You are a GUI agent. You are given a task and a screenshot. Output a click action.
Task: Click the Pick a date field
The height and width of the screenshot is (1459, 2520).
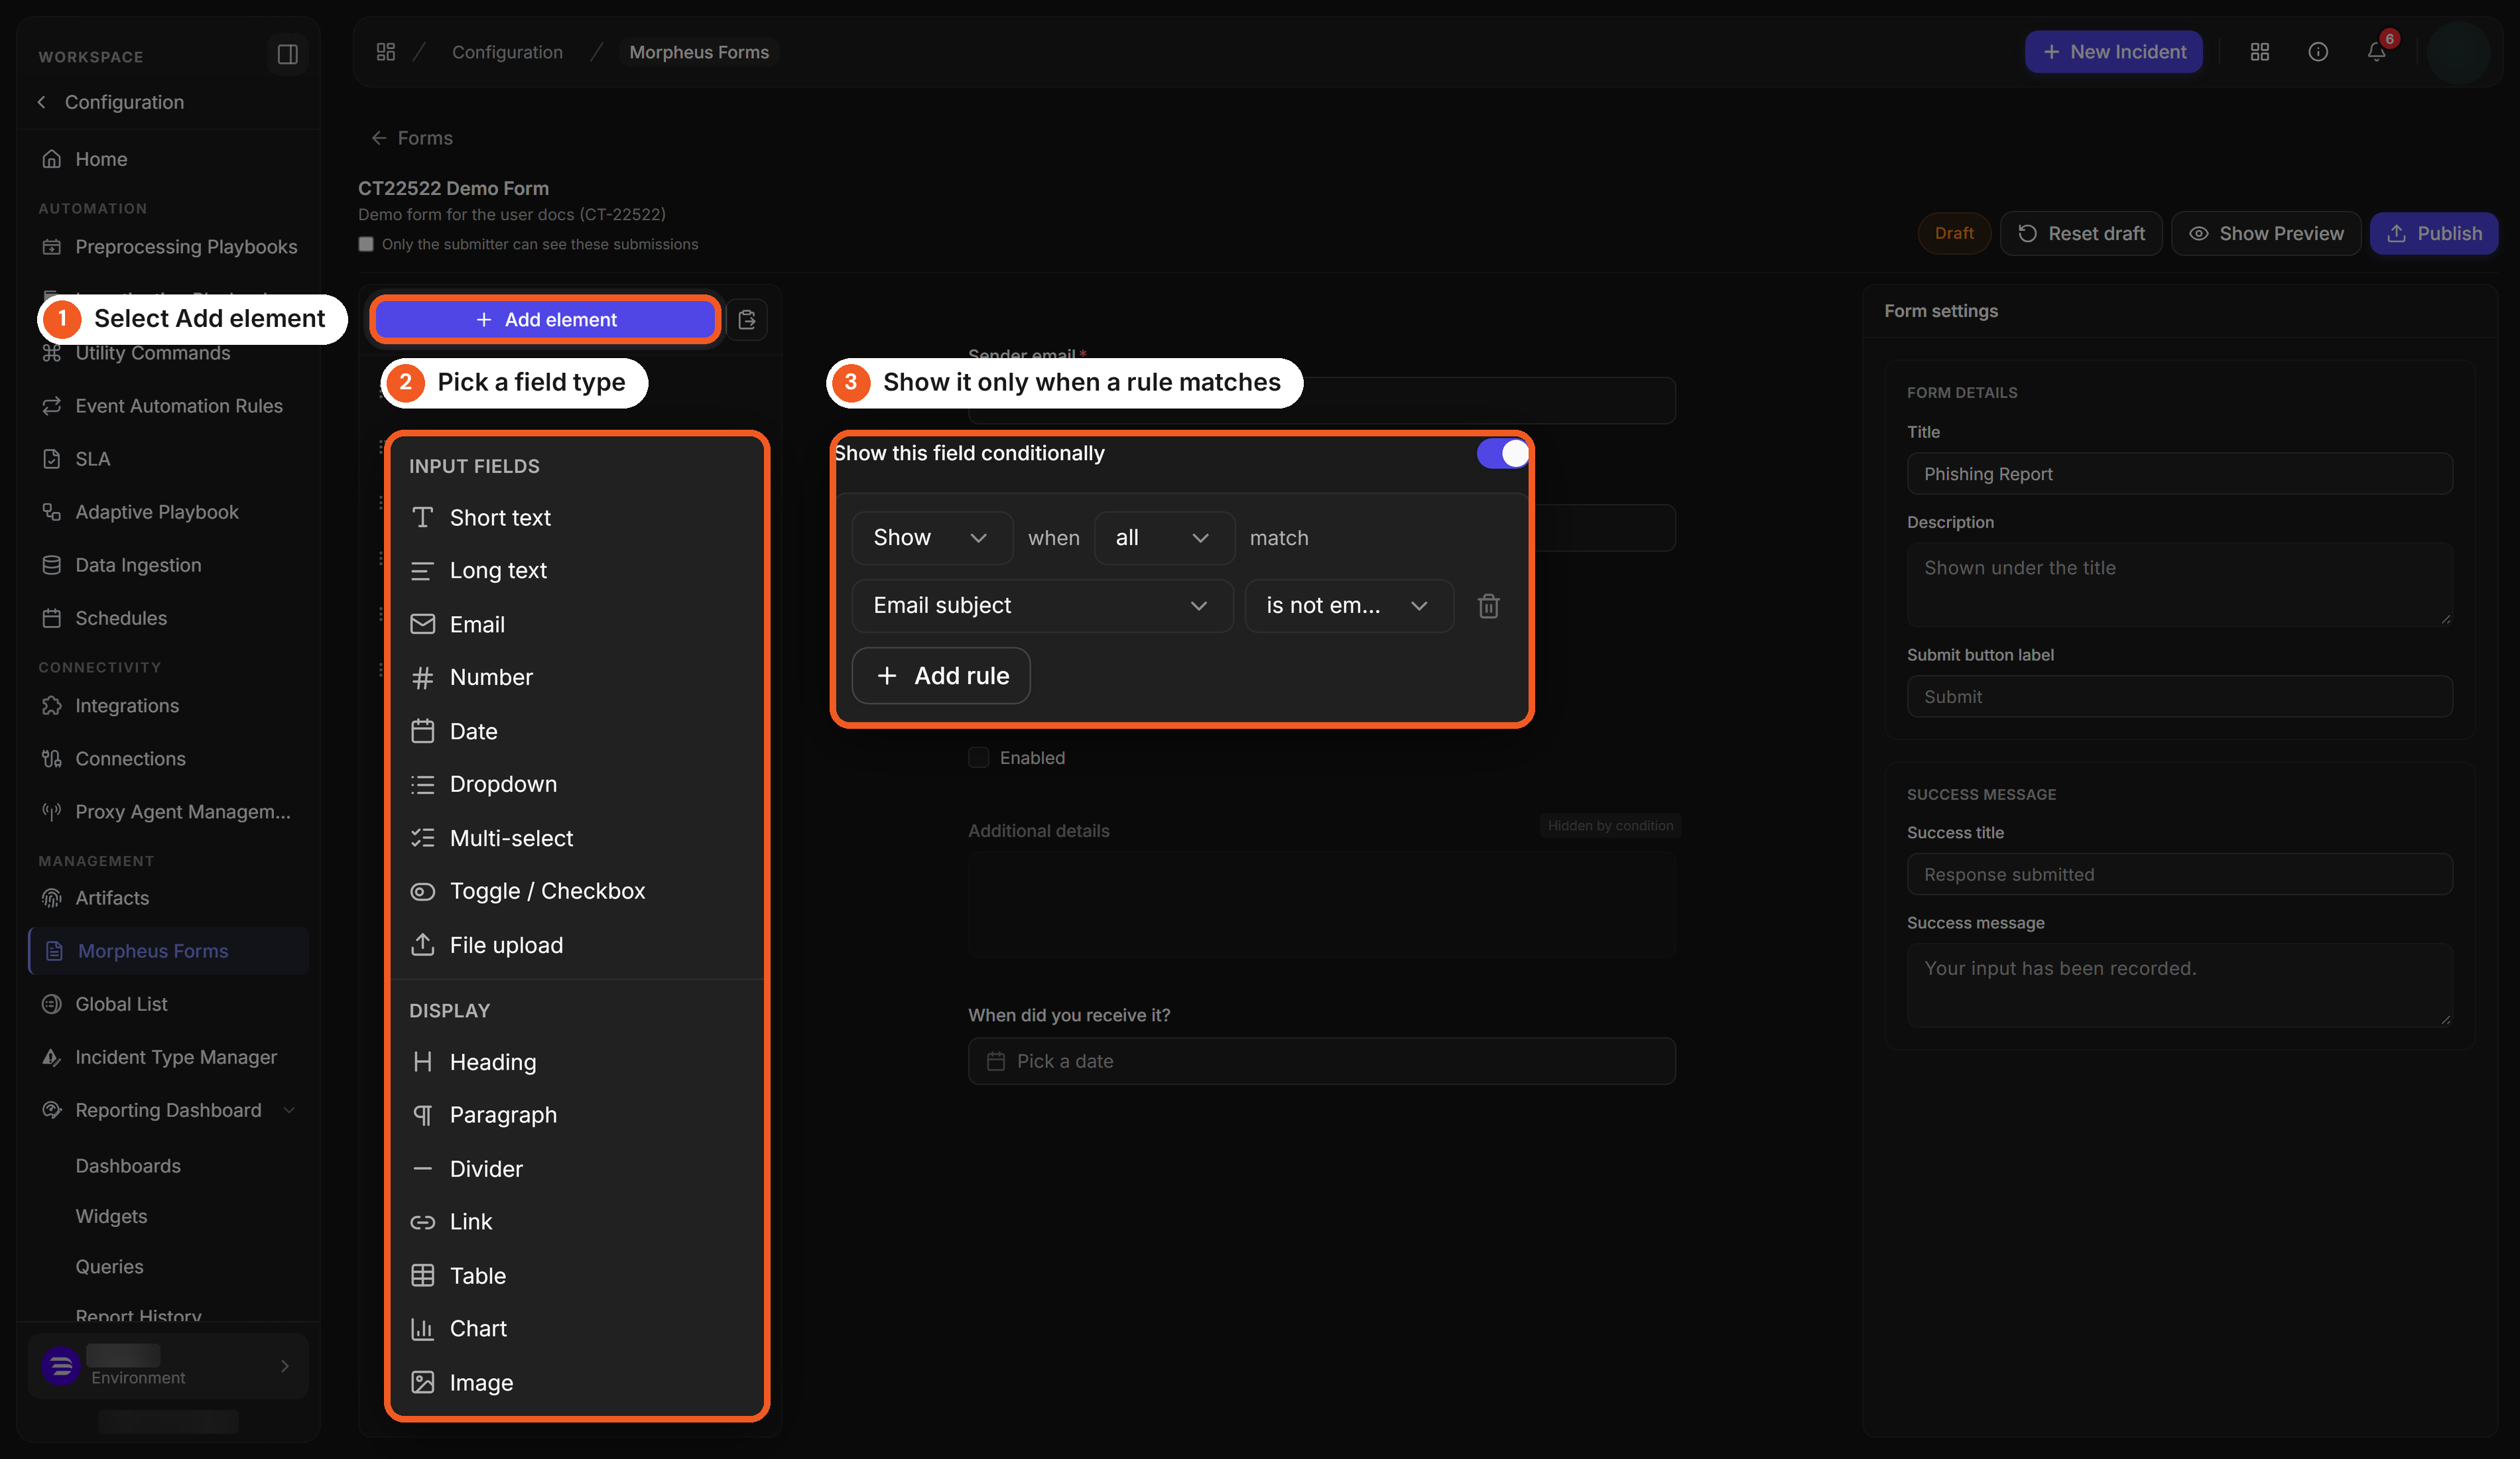coord(1321,1061)
